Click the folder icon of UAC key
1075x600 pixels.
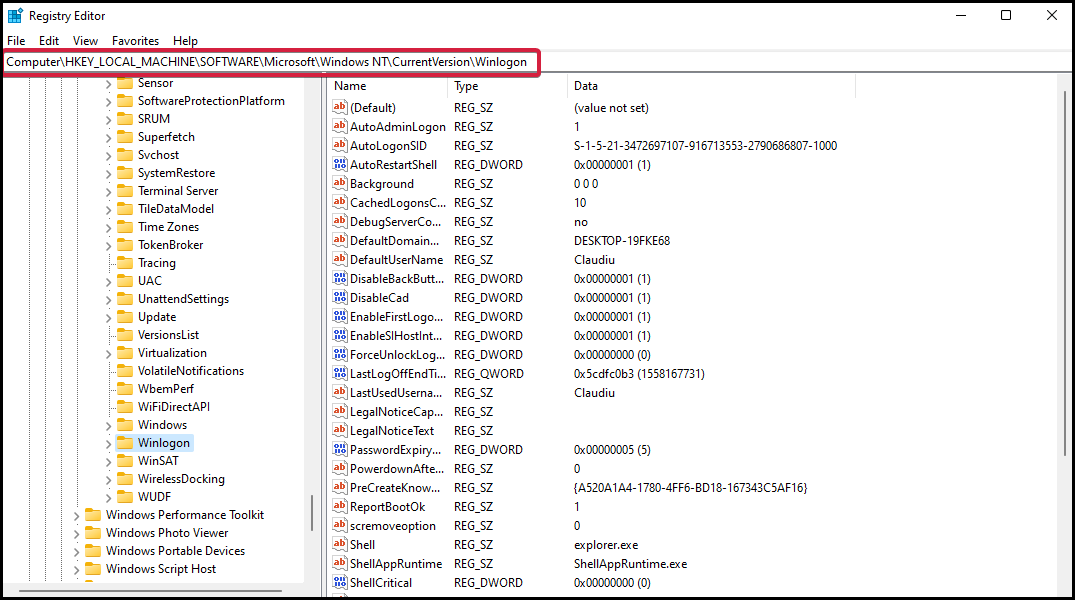click(125, 280)
